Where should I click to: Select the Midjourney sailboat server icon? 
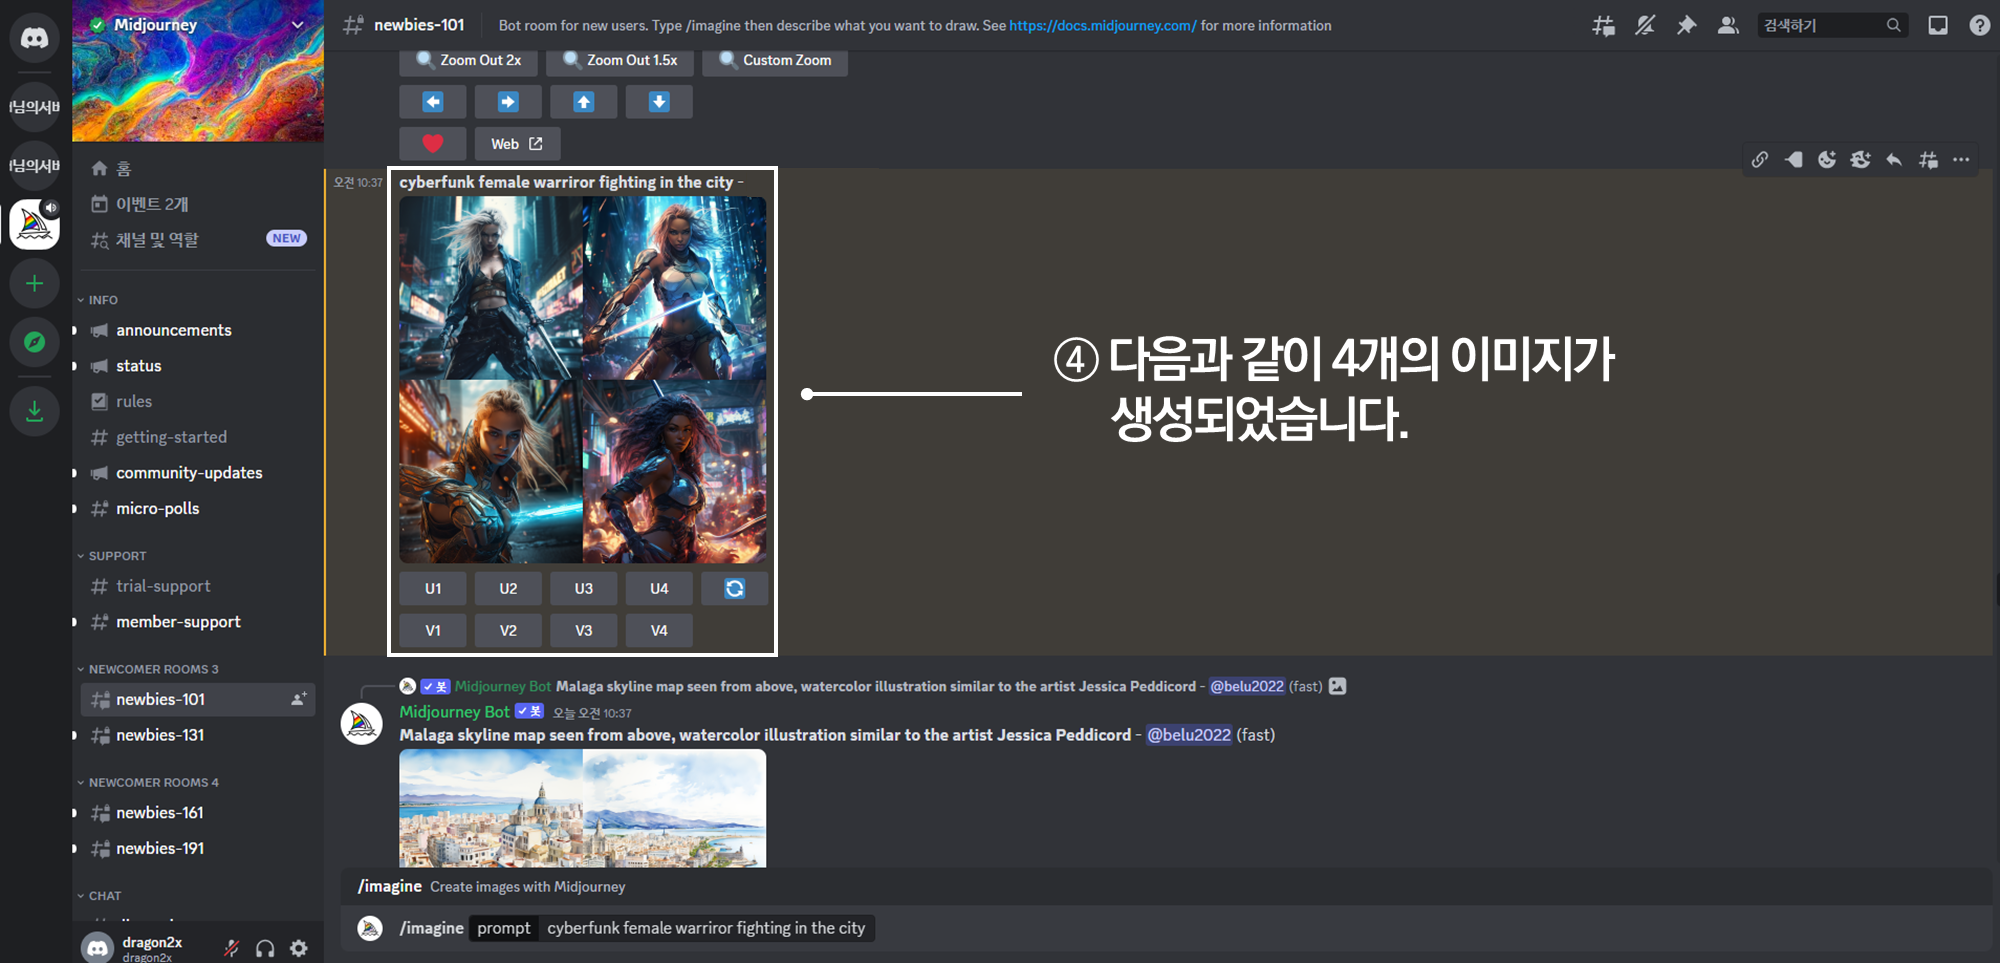click(x=35, y=223)
